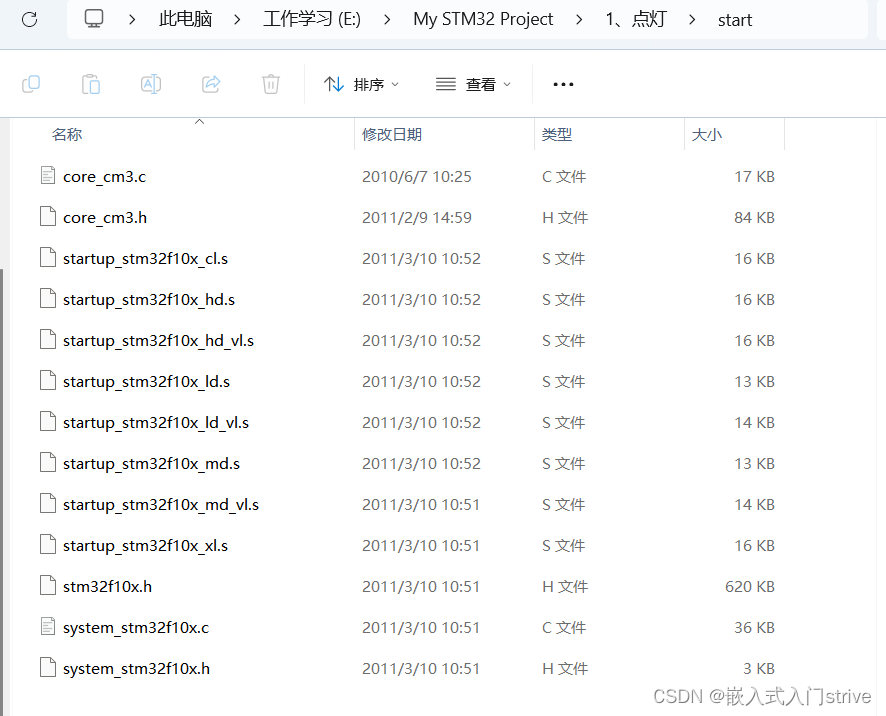This screenshot has width=886, height=716.
Task: Go to My STM32 Project folder breadcrumb
Action: [x=483, y=19]
